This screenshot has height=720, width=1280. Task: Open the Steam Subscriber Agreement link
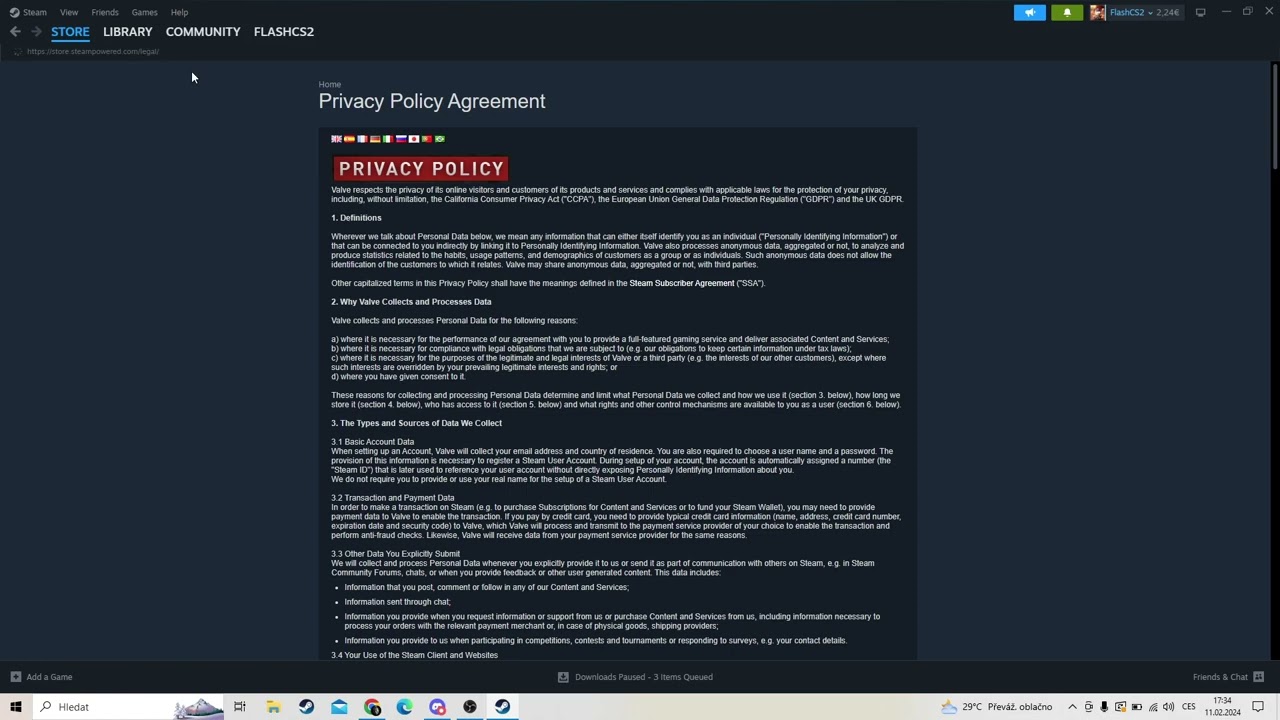pos(682,283)
